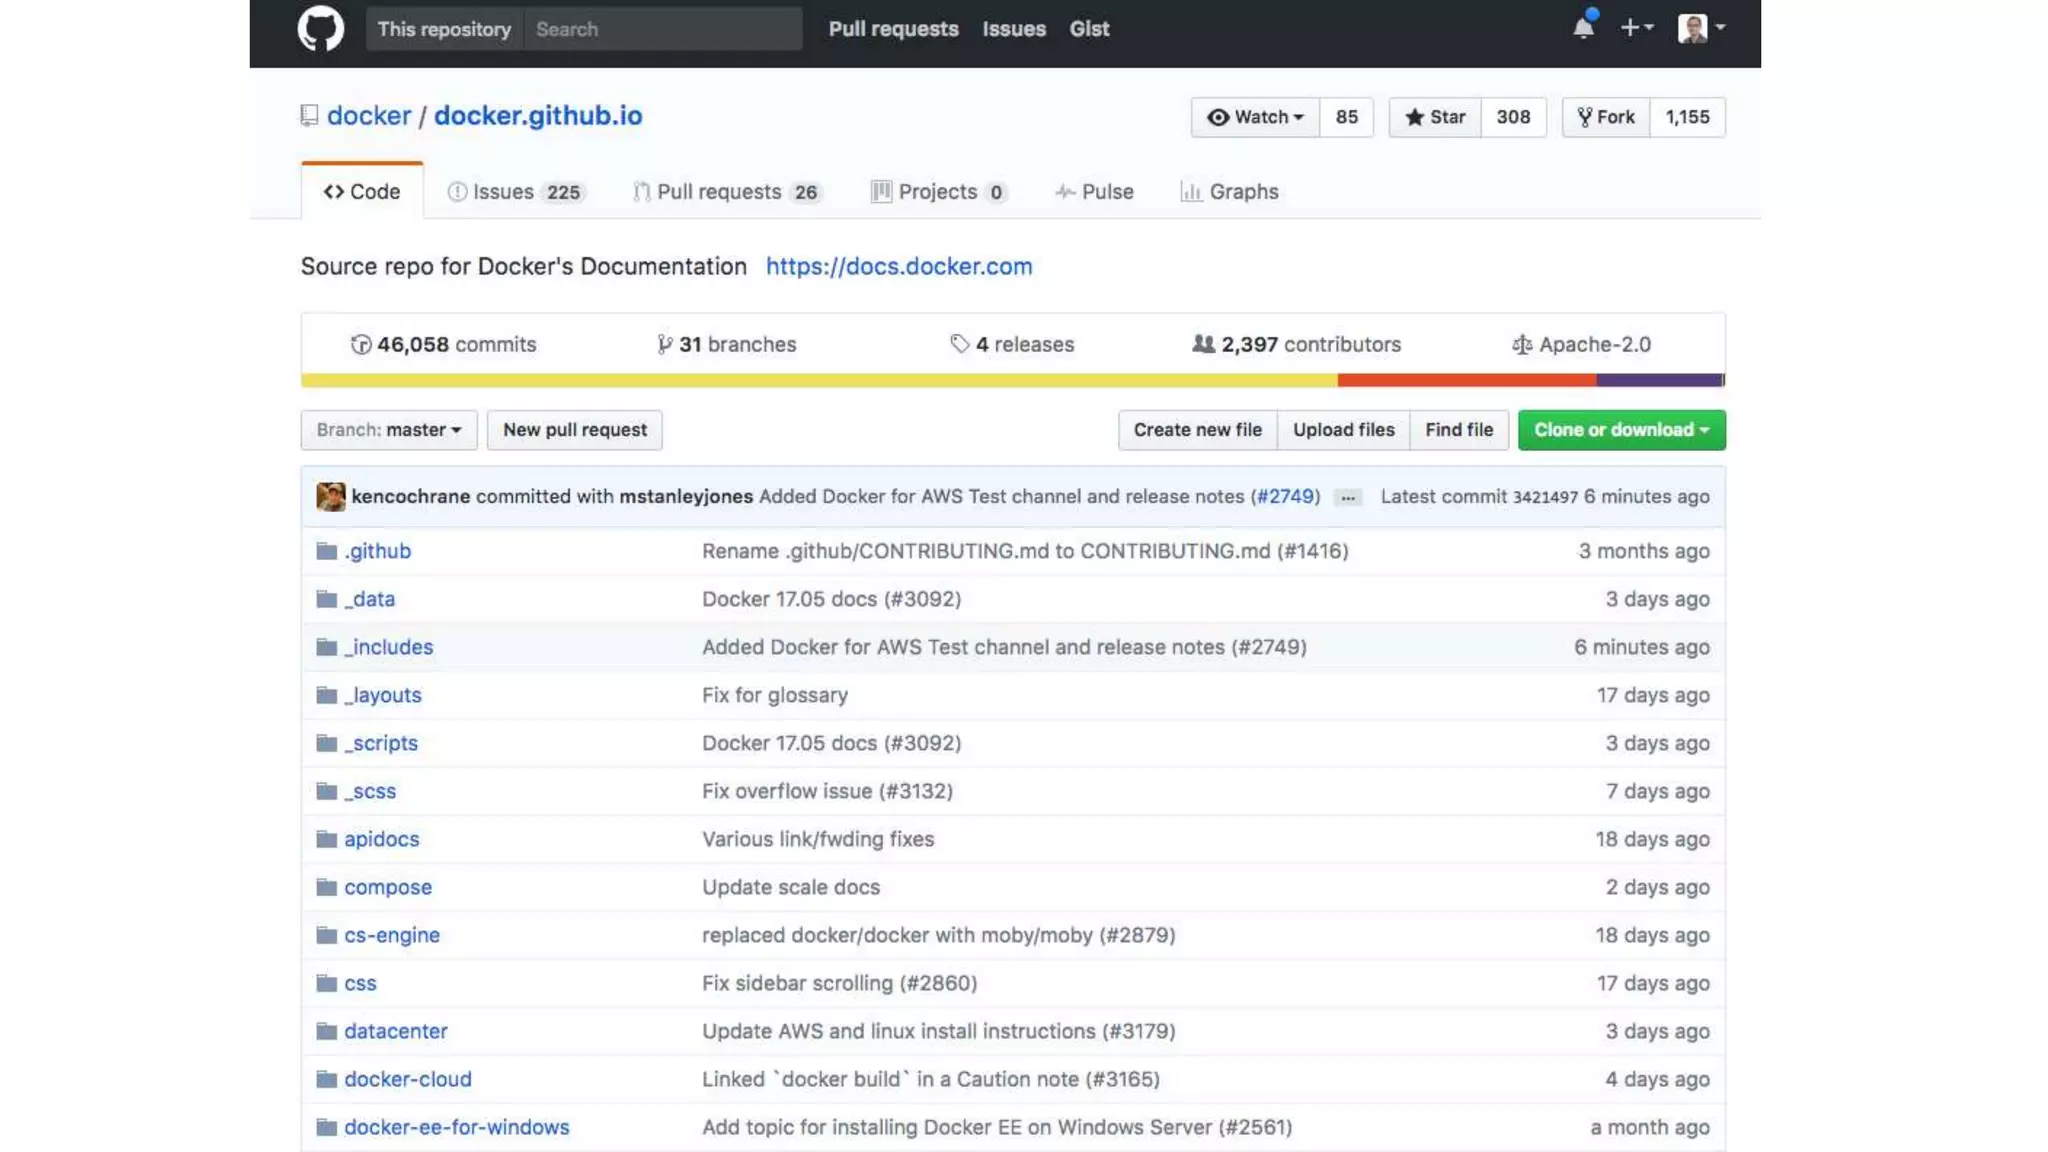Star the docker.github.io repository
The height and width of the screenshot is (1152, 2048).
[1434, 117]
